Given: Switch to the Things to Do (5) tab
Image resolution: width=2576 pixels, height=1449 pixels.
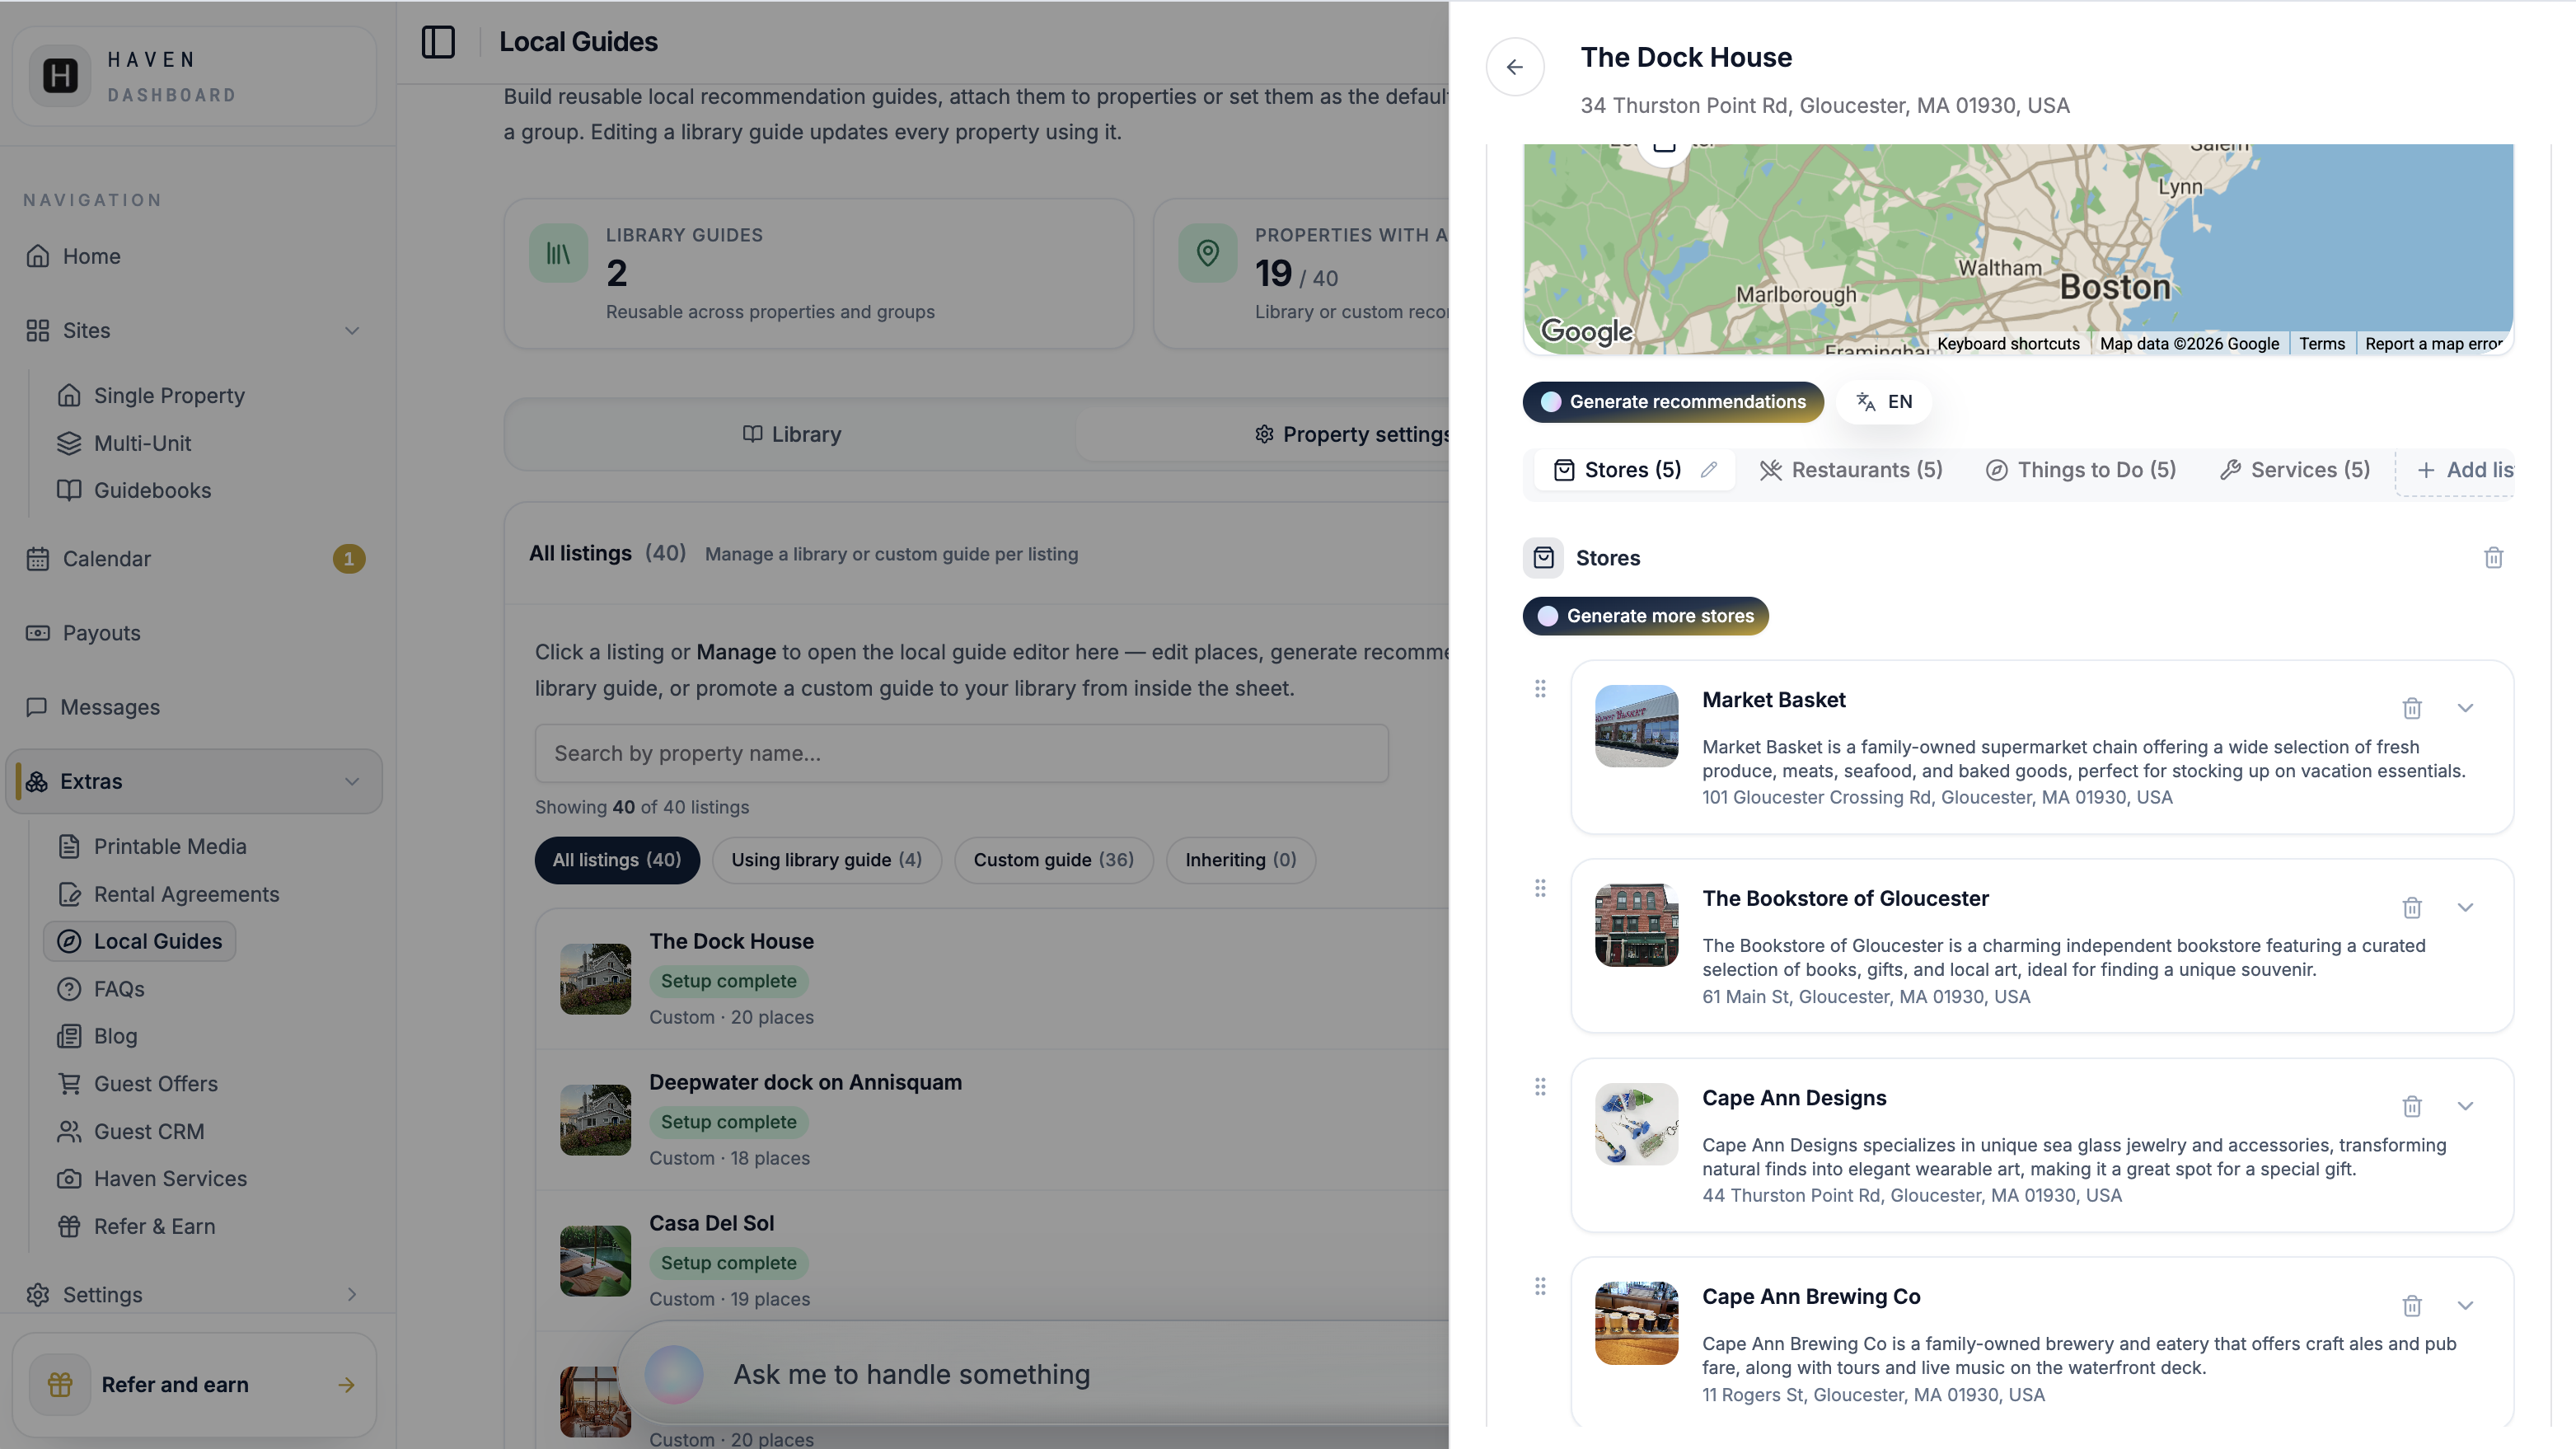Looking at the screenshot, I should pos(2080,470).
